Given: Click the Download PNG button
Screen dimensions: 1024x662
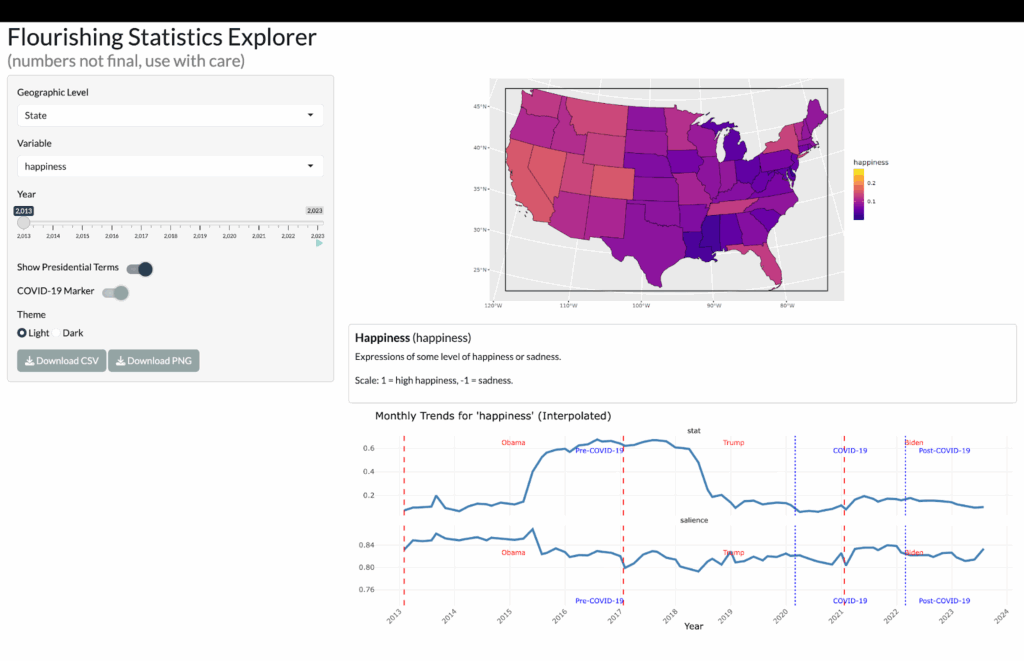Looking at the screenshot, I should coord(154,361).
